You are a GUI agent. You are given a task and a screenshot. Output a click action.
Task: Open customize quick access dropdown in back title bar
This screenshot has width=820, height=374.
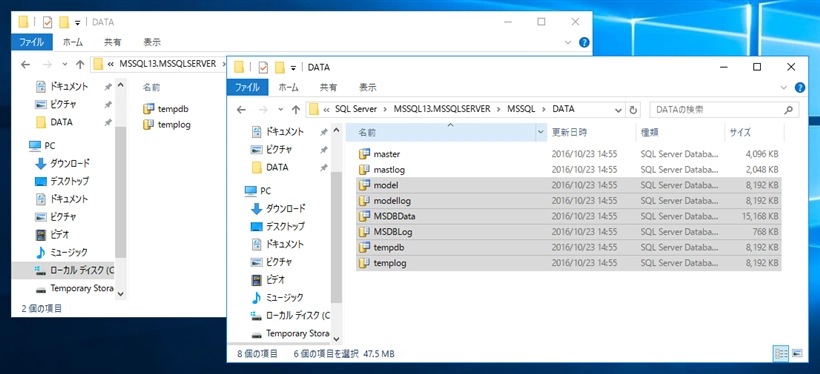pos(77,22)
